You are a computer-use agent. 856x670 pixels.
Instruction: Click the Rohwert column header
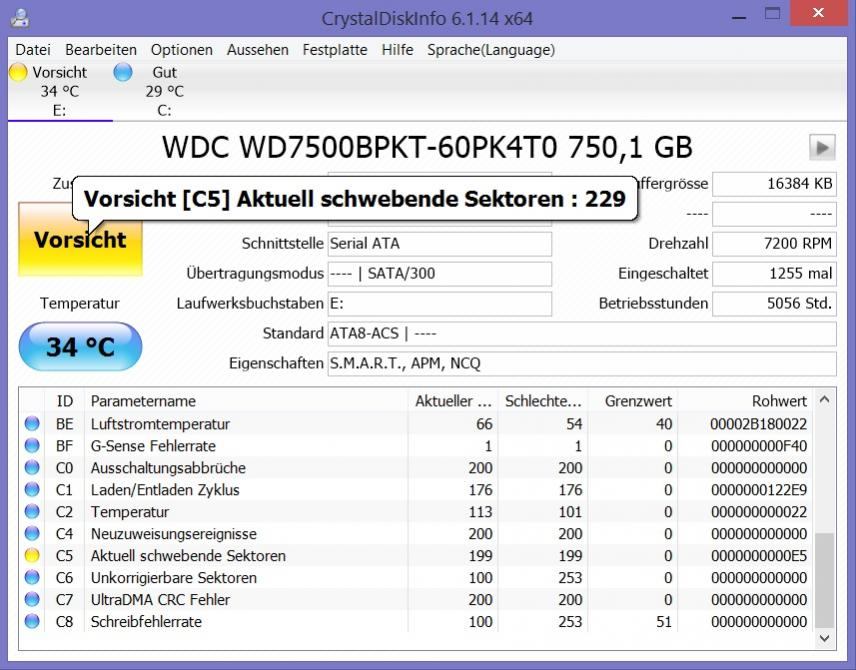(745, 401)
